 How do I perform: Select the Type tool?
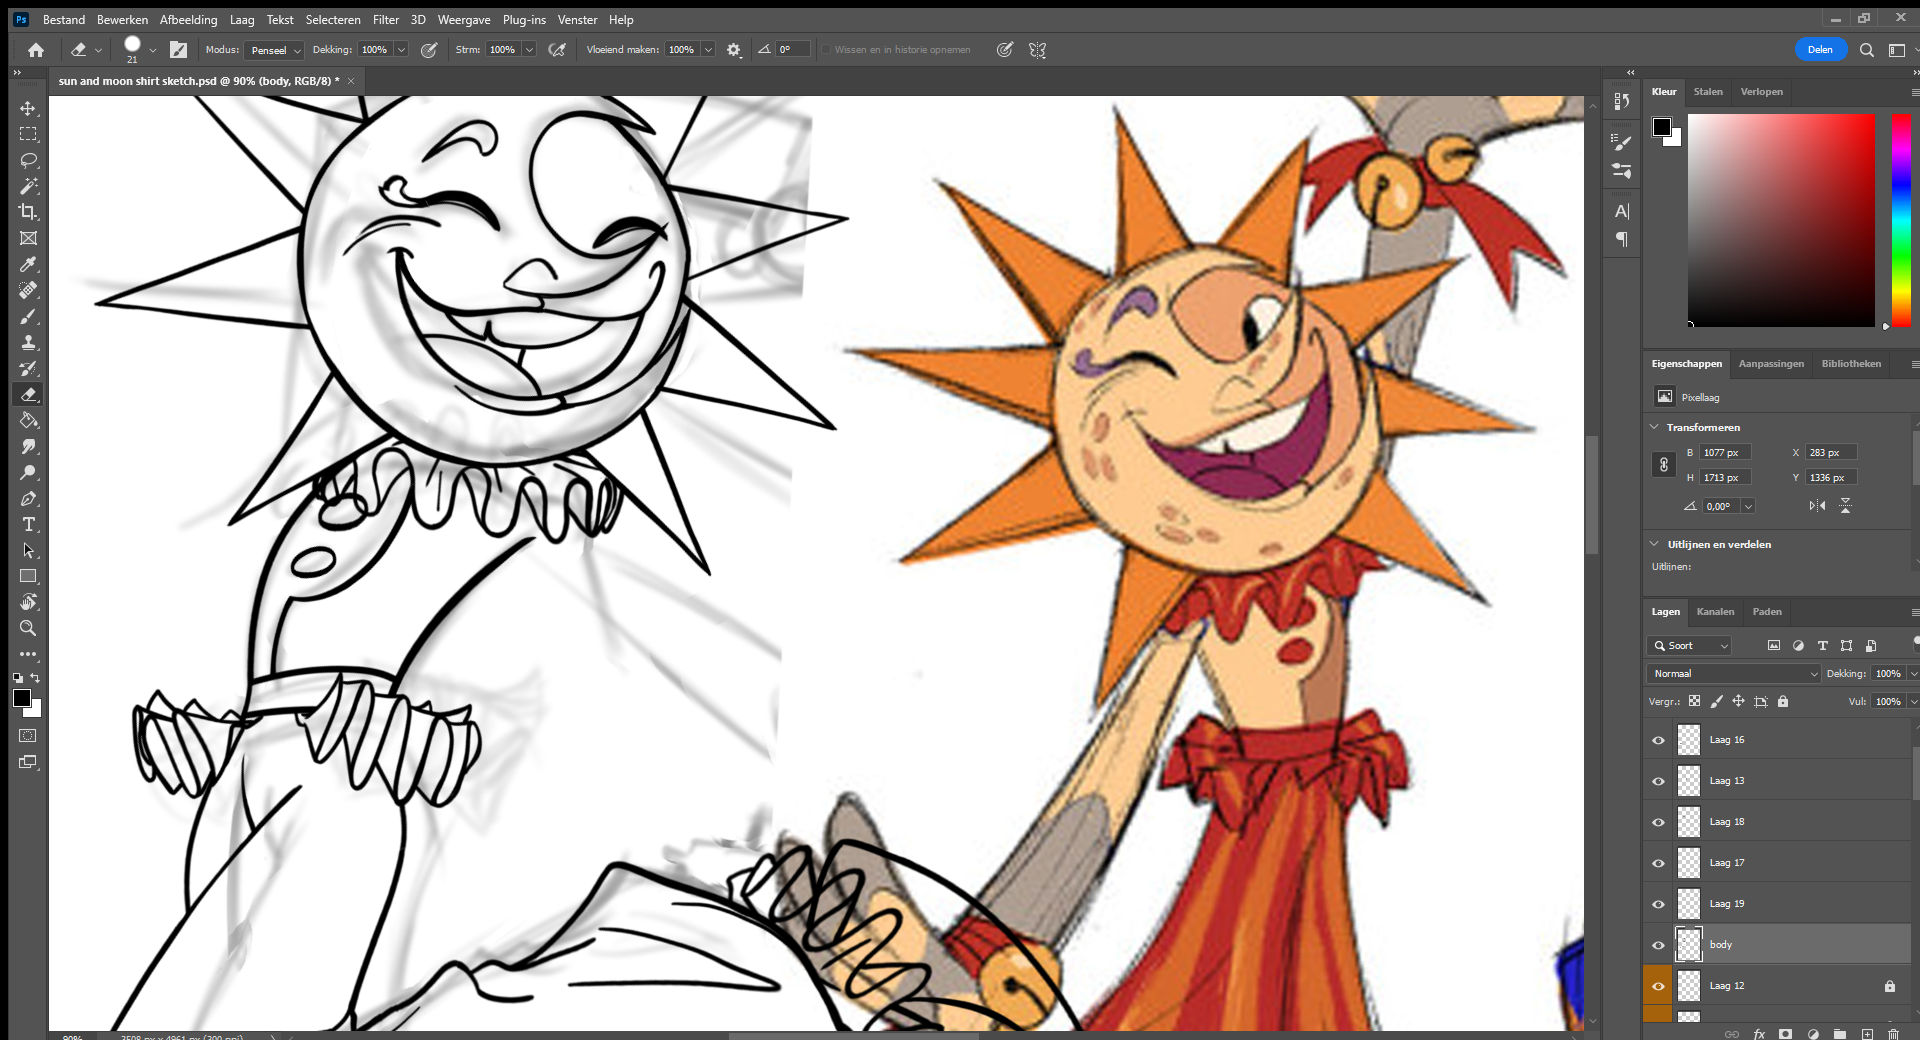28,524
